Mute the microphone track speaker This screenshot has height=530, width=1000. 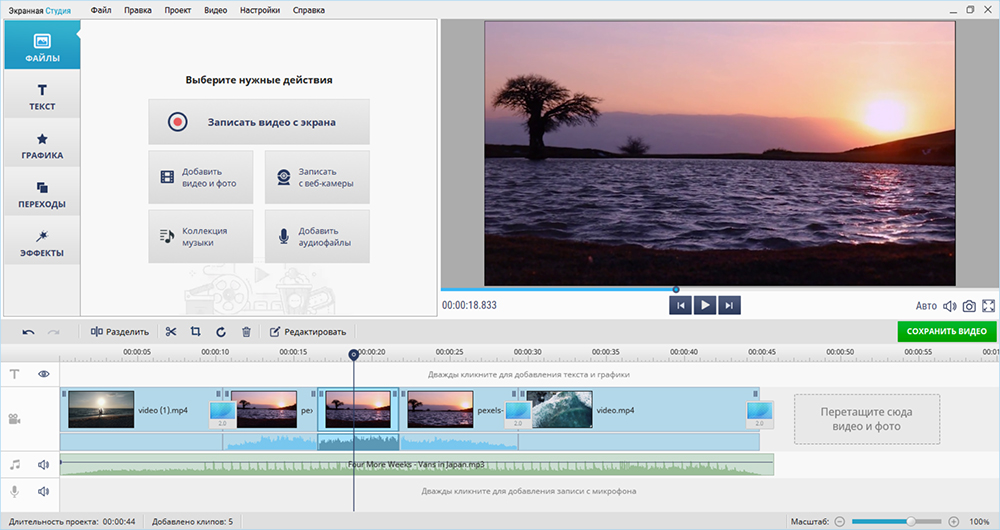pyautogui.click(x=44, y=491)
